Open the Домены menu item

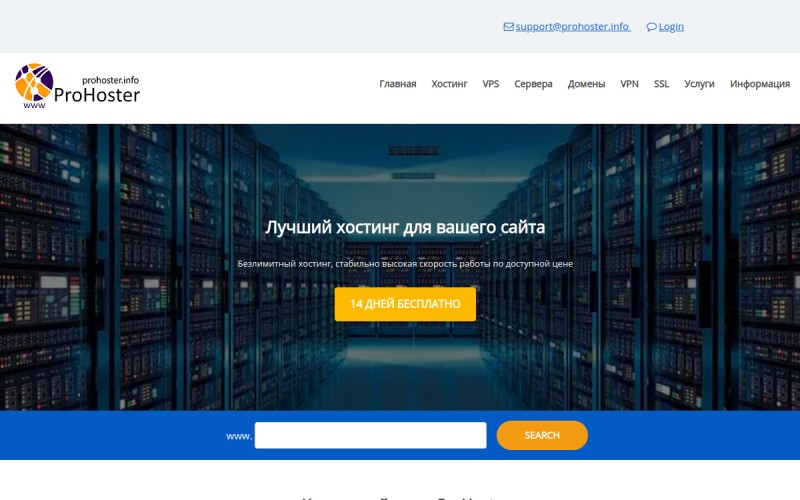click(586, 84)
